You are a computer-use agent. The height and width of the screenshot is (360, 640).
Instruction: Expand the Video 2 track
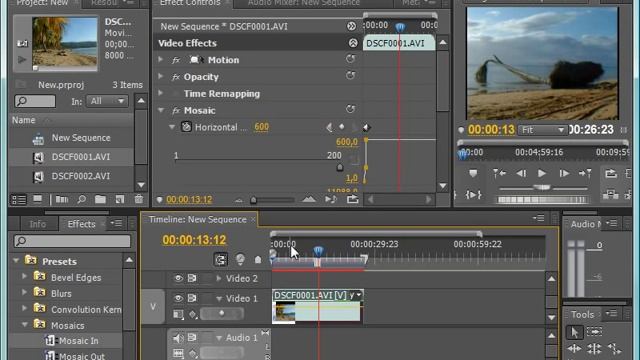tap(219, 278)
